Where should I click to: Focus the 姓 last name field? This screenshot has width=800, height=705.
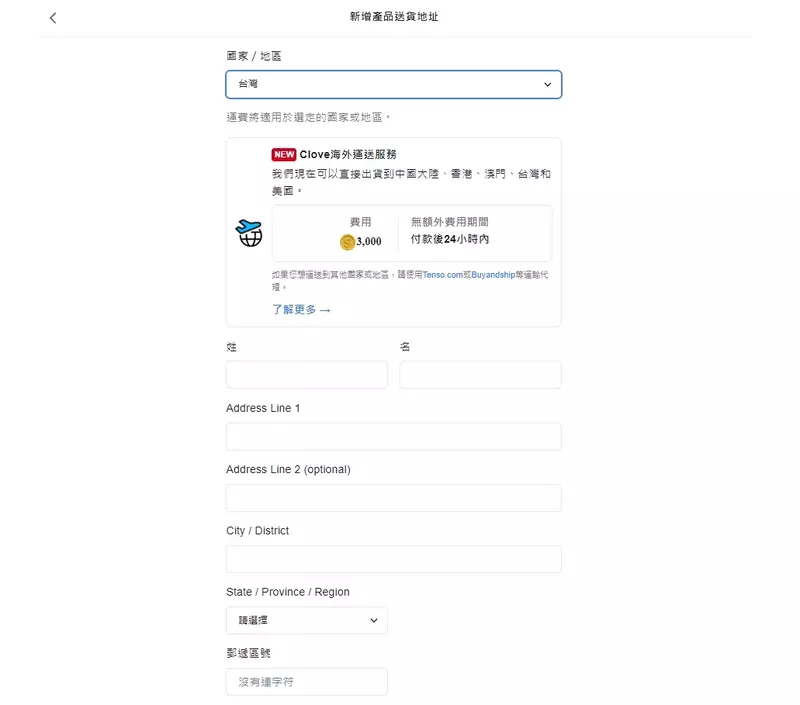click(306, 375)
